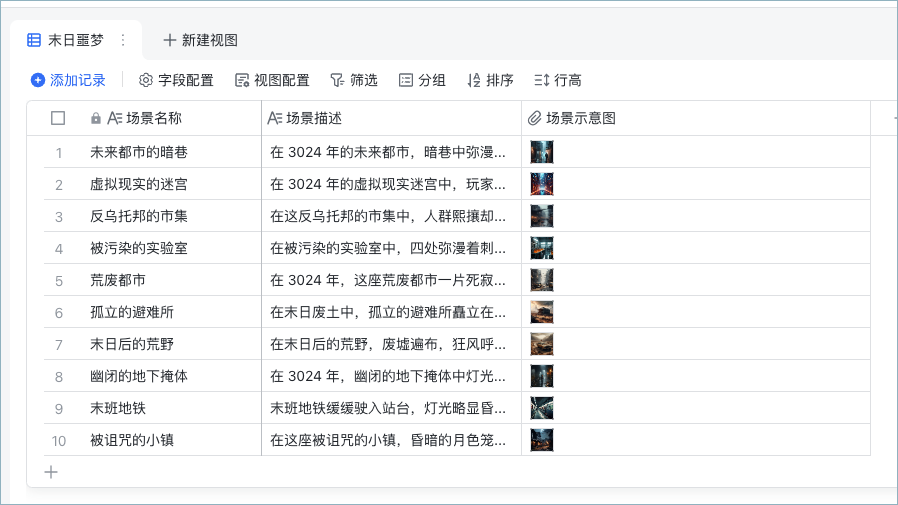
Task: Open the 行高 row height option
Action: coord(558,80)
